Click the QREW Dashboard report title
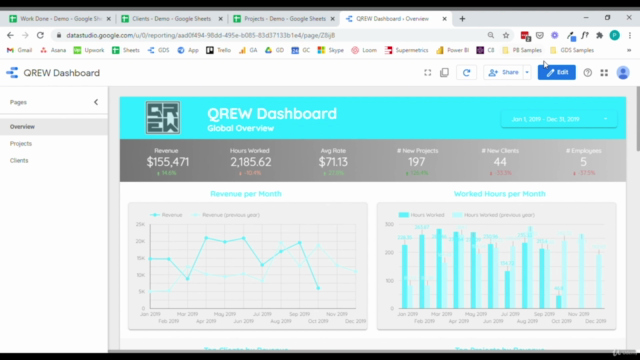The height and width of the screenshot is (360, 640). 61,73
